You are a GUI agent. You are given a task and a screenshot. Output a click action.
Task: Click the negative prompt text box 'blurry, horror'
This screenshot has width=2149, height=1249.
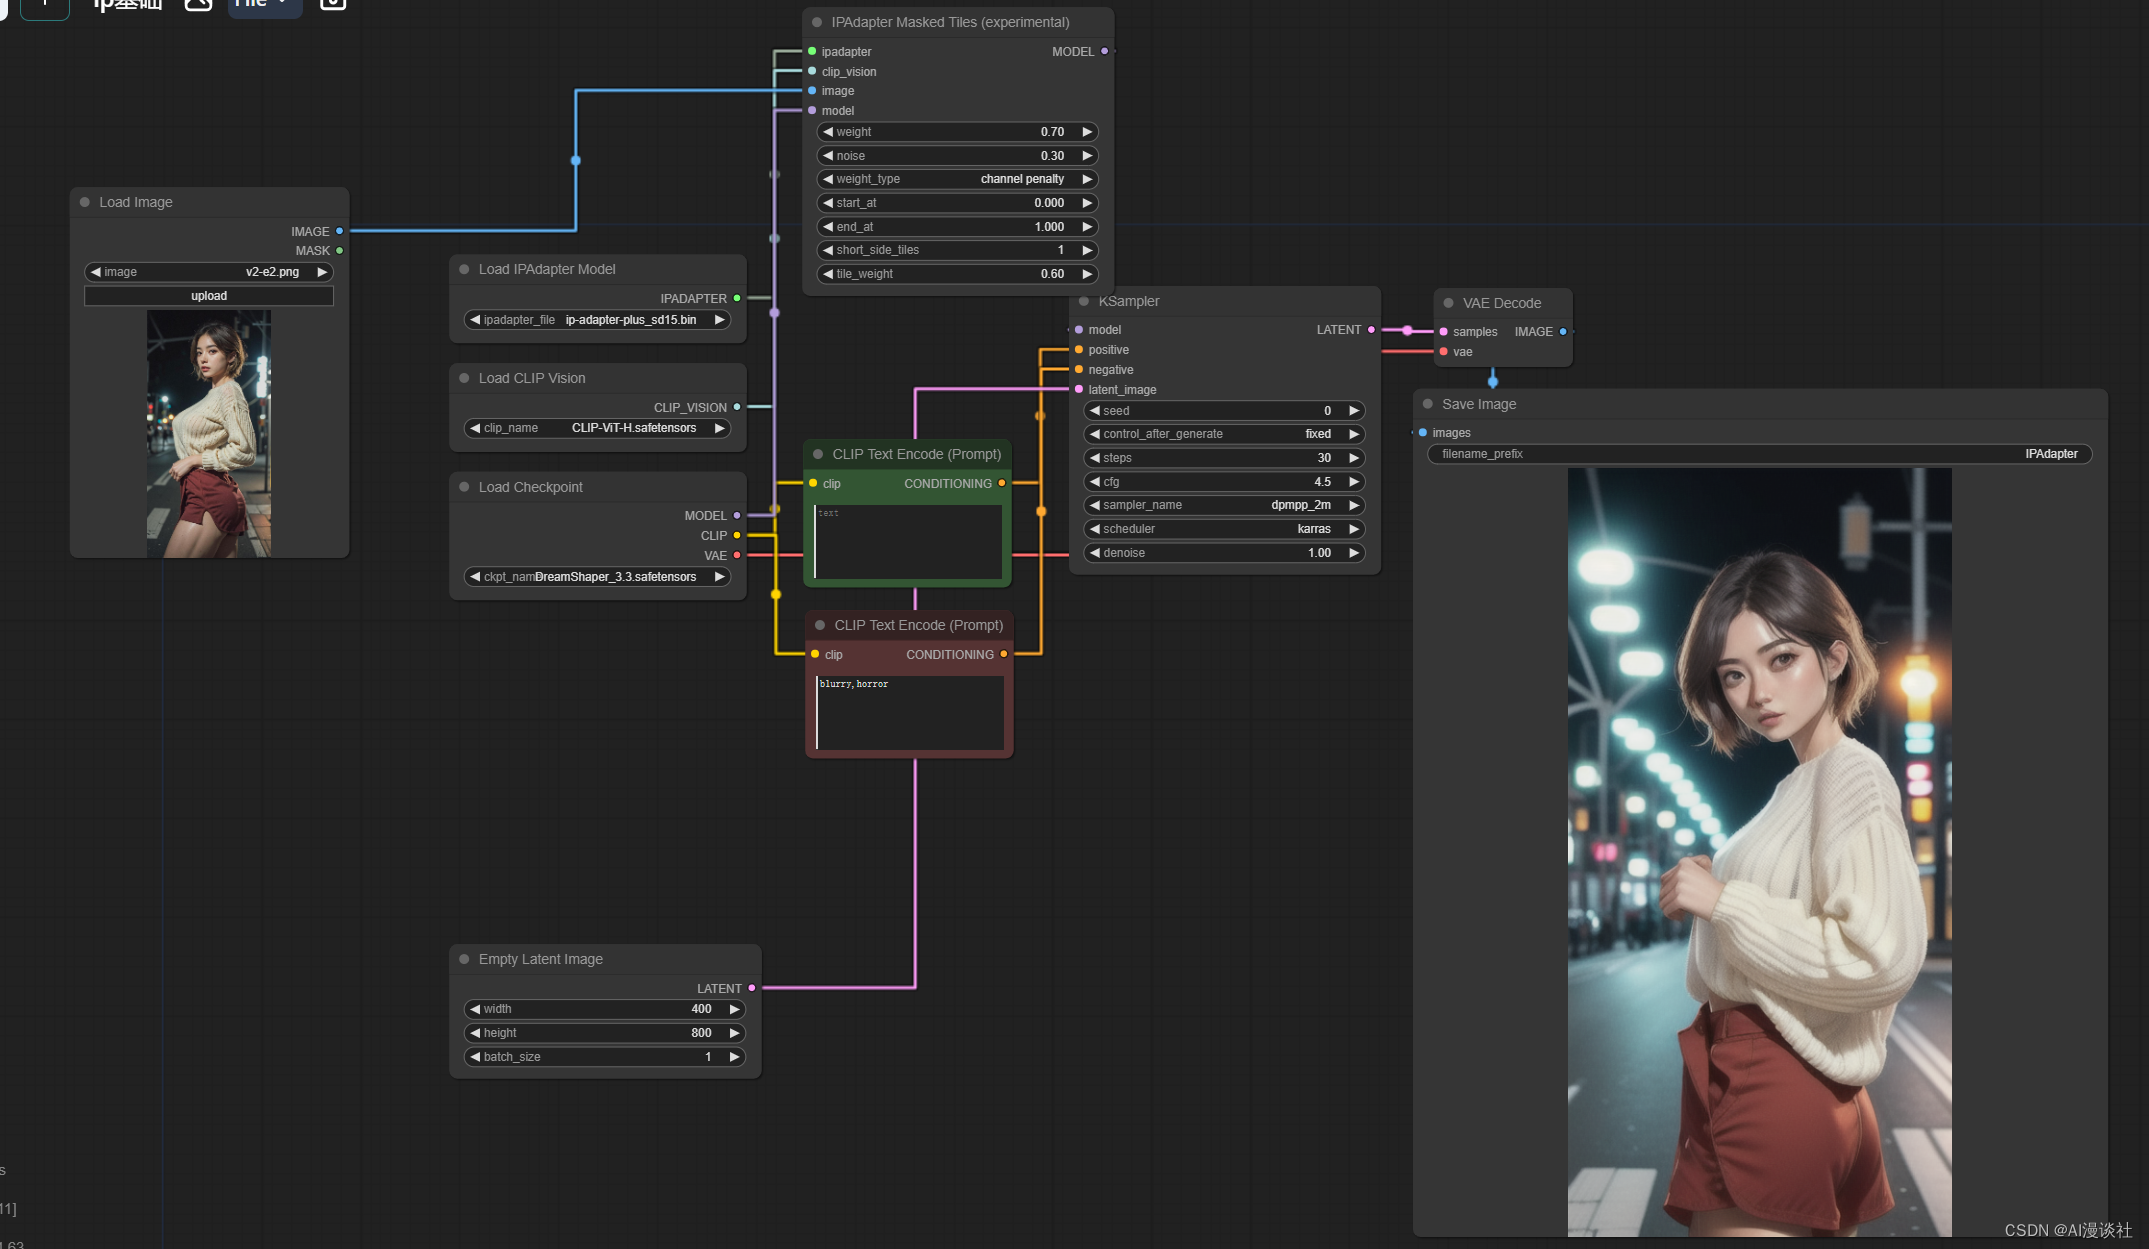(909, 712)
